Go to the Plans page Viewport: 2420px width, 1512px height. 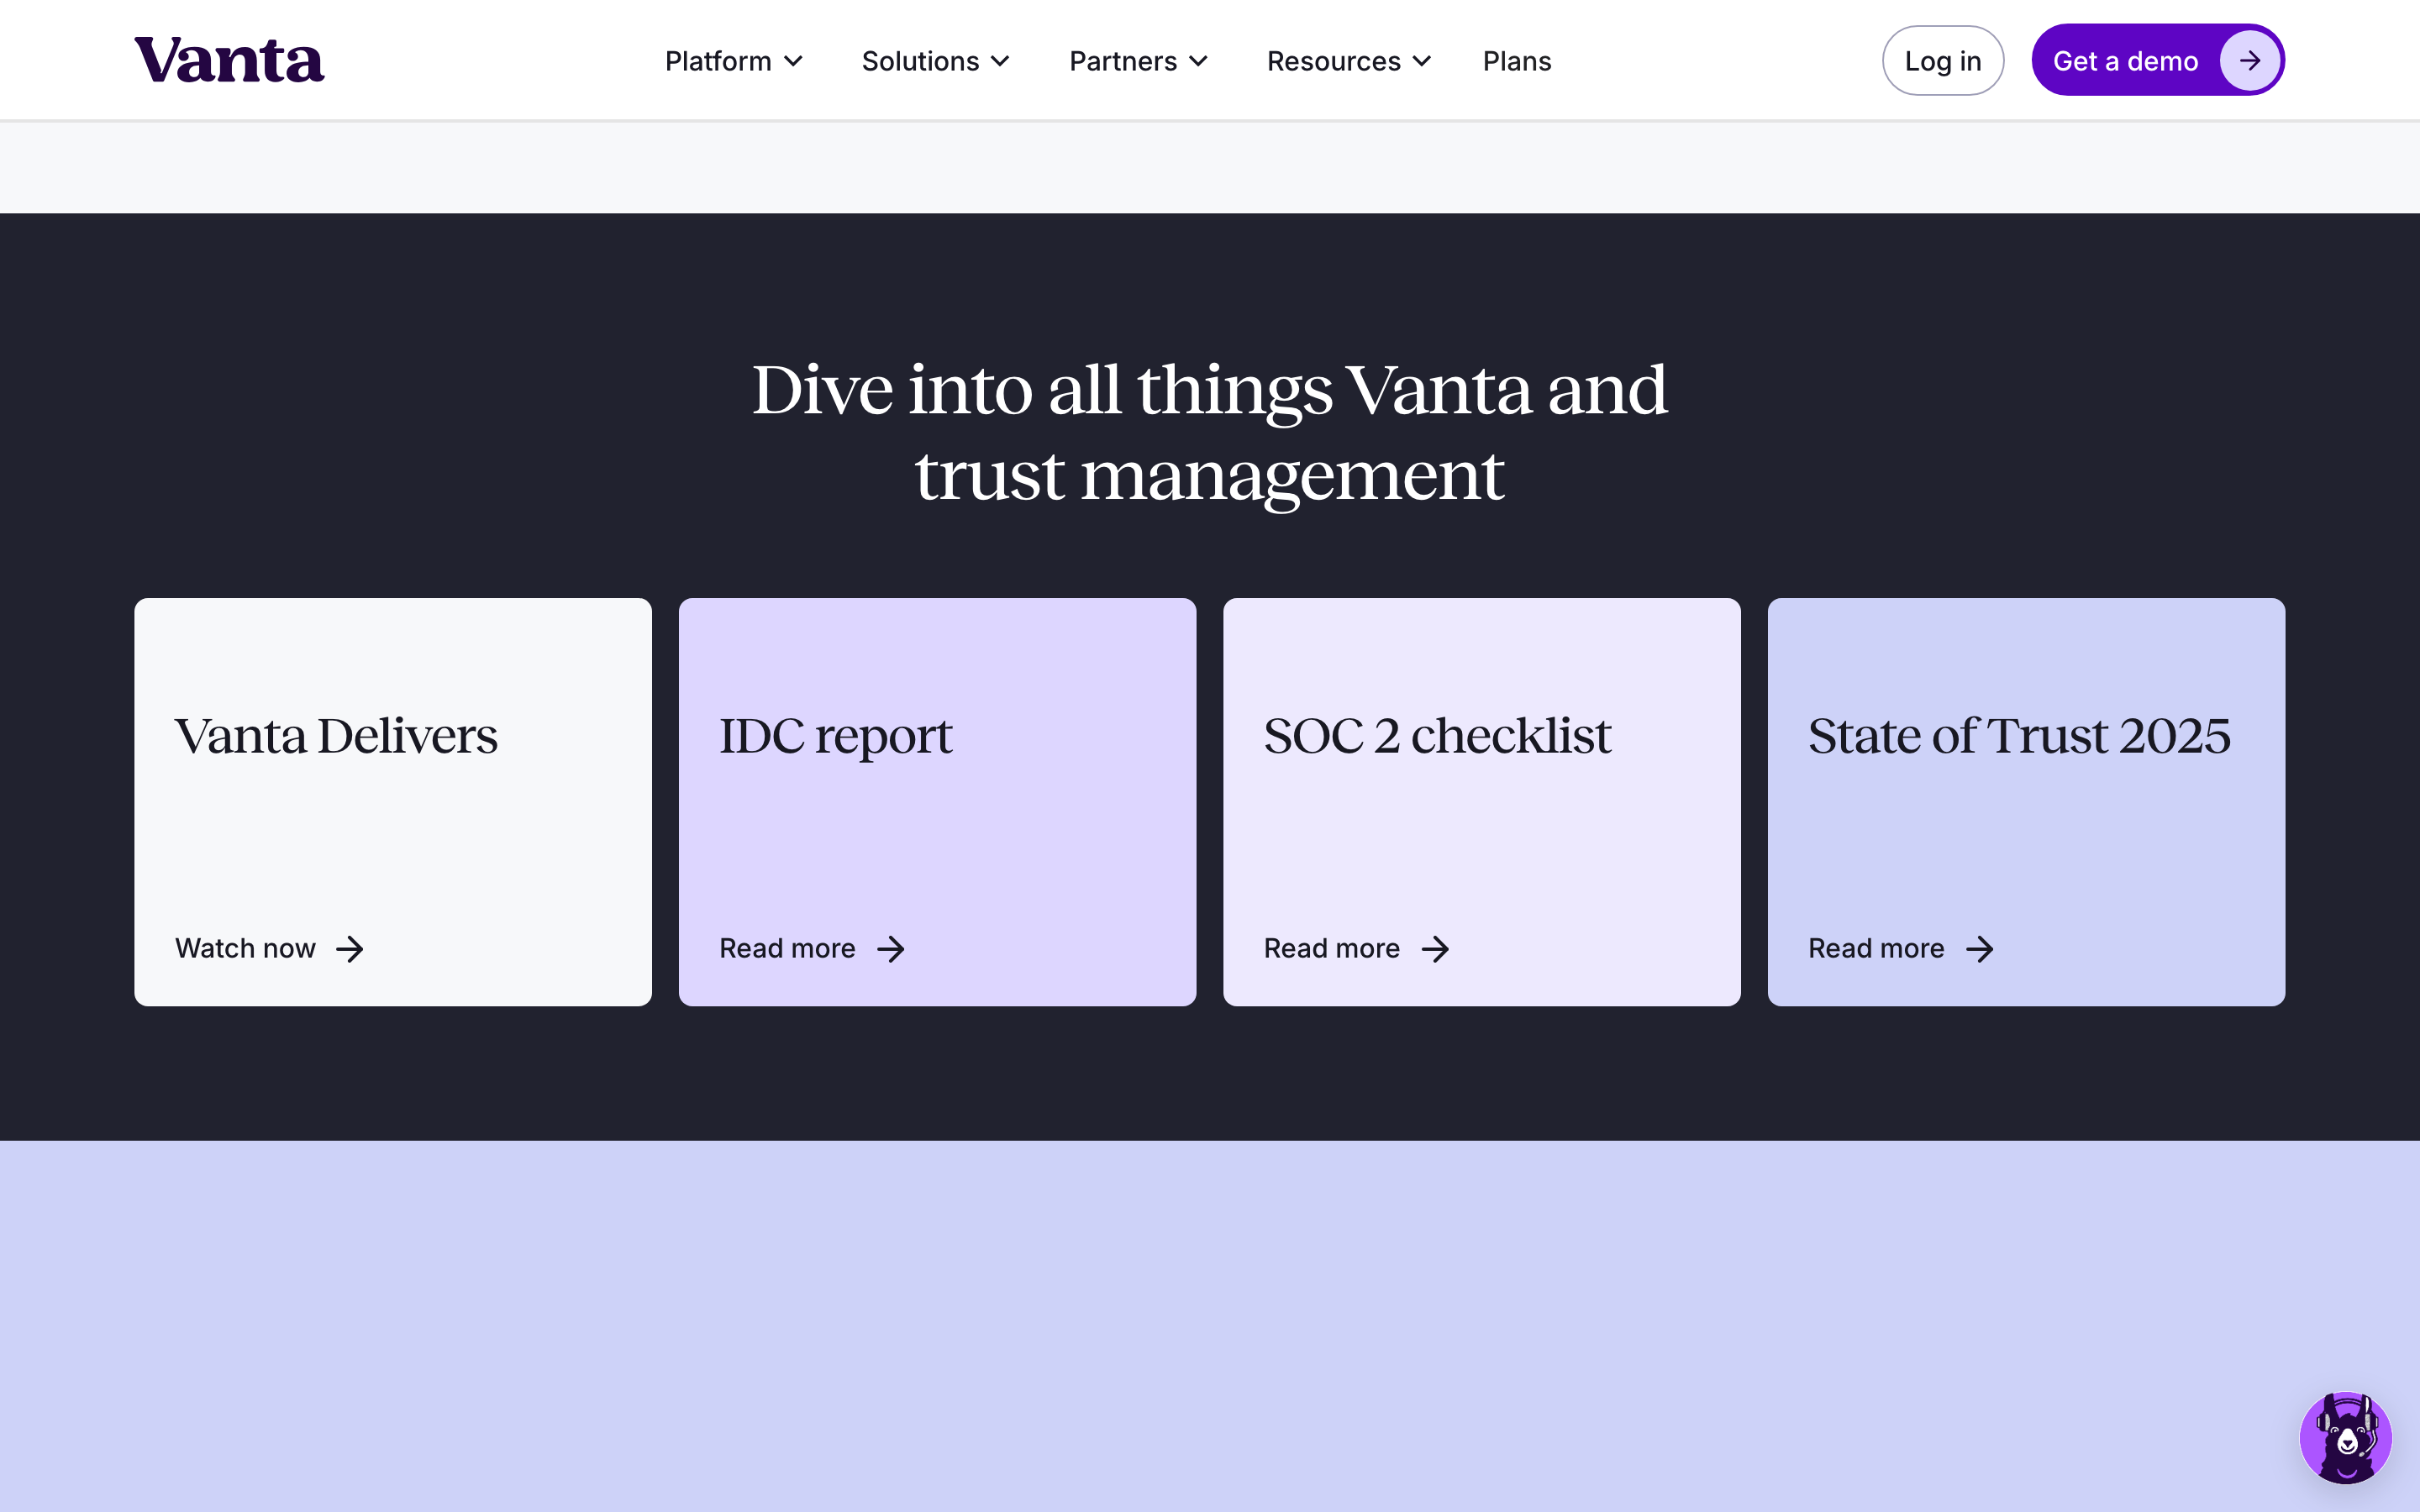click(x=1516, y=61)
